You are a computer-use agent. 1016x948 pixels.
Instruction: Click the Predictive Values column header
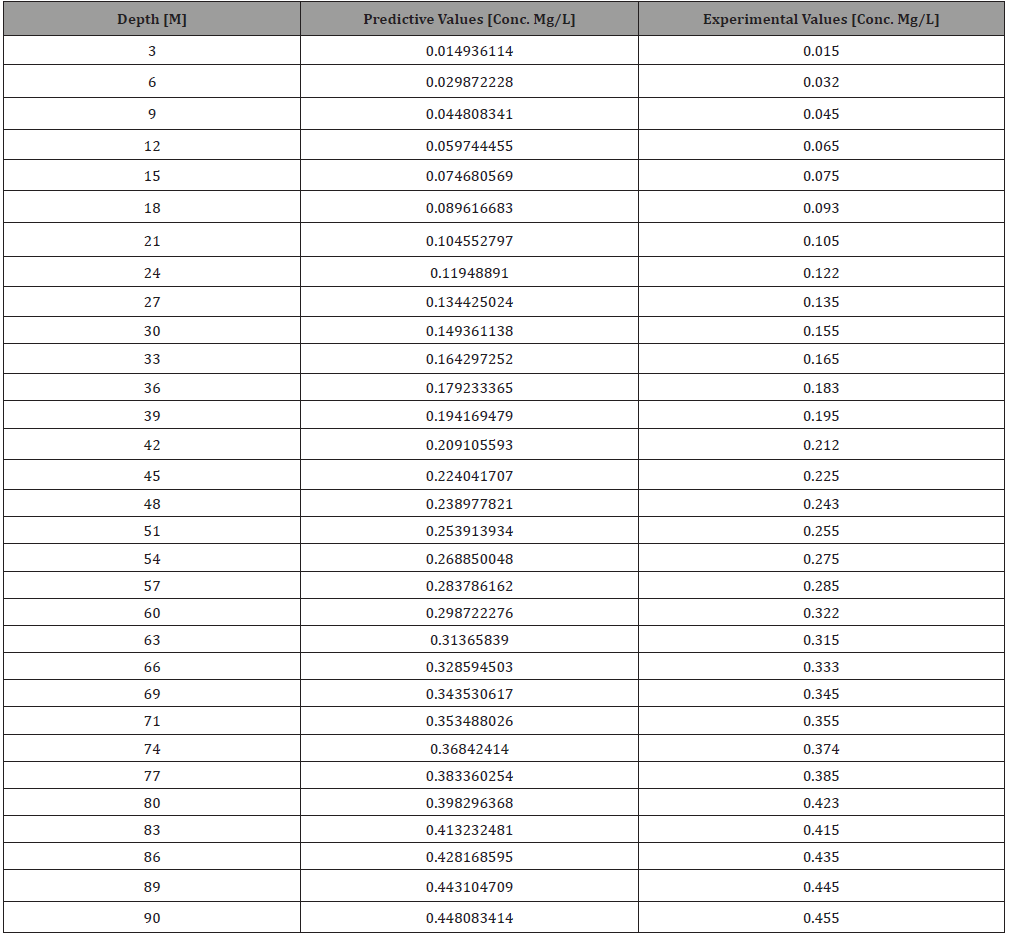coord(469,19)
